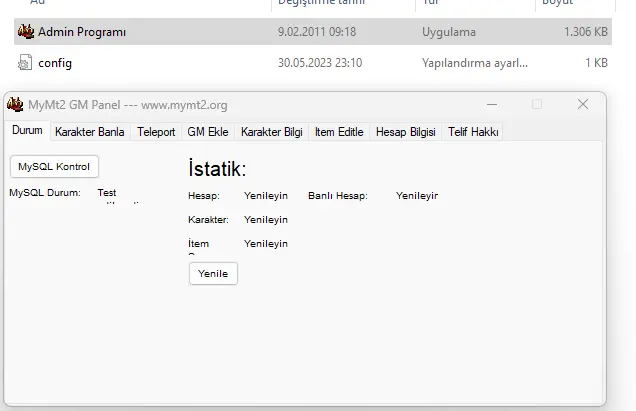
Task: Click the Hesap: label
Action: (x=204, y=196)
